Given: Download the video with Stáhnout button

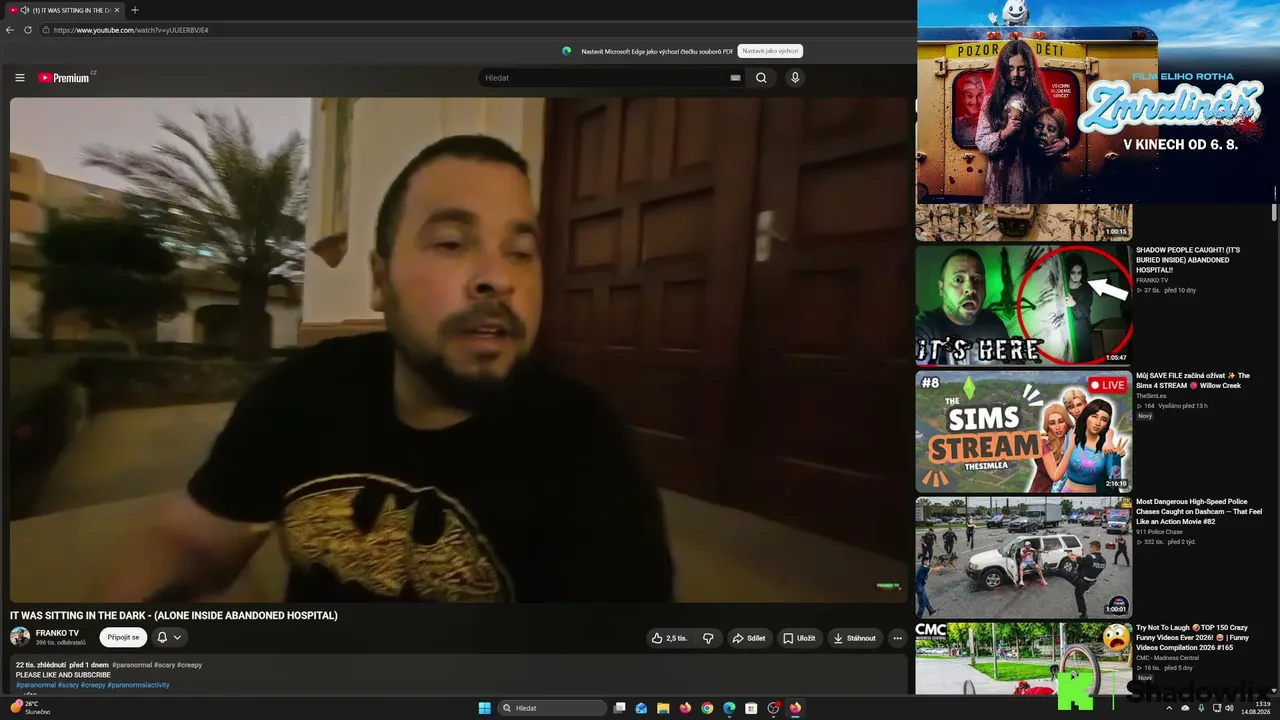Looking at the screenshot, I should tap(854, 638).
